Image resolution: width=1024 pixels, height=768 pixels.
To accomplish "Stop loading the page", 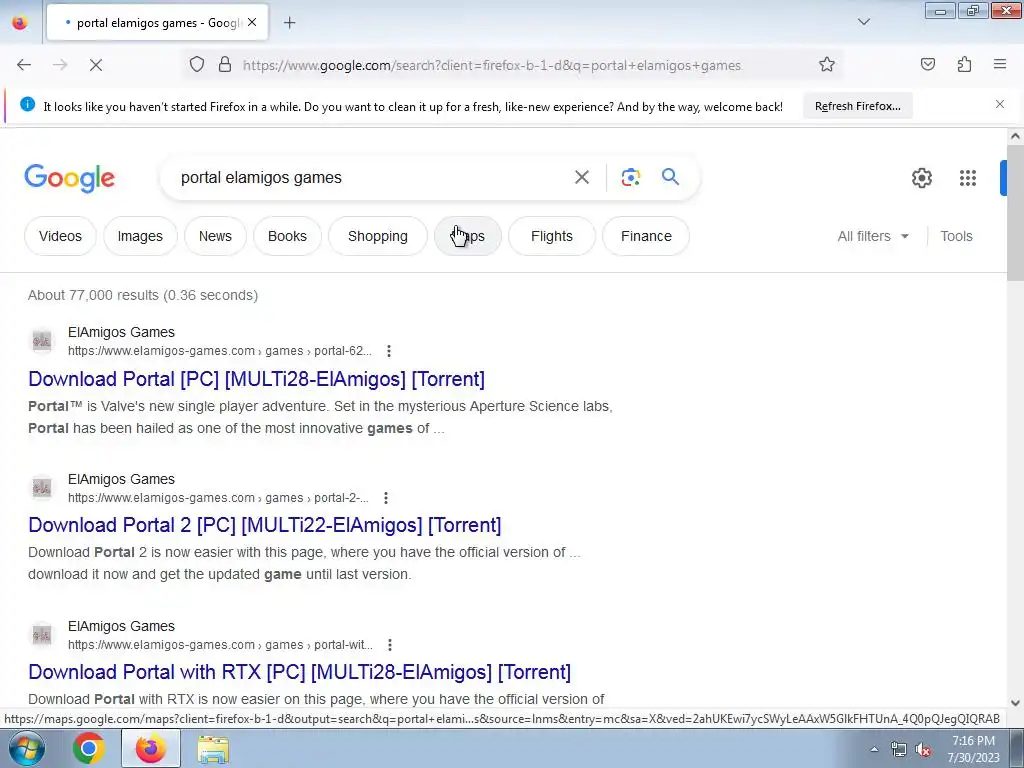I will [x=96, y=65].
